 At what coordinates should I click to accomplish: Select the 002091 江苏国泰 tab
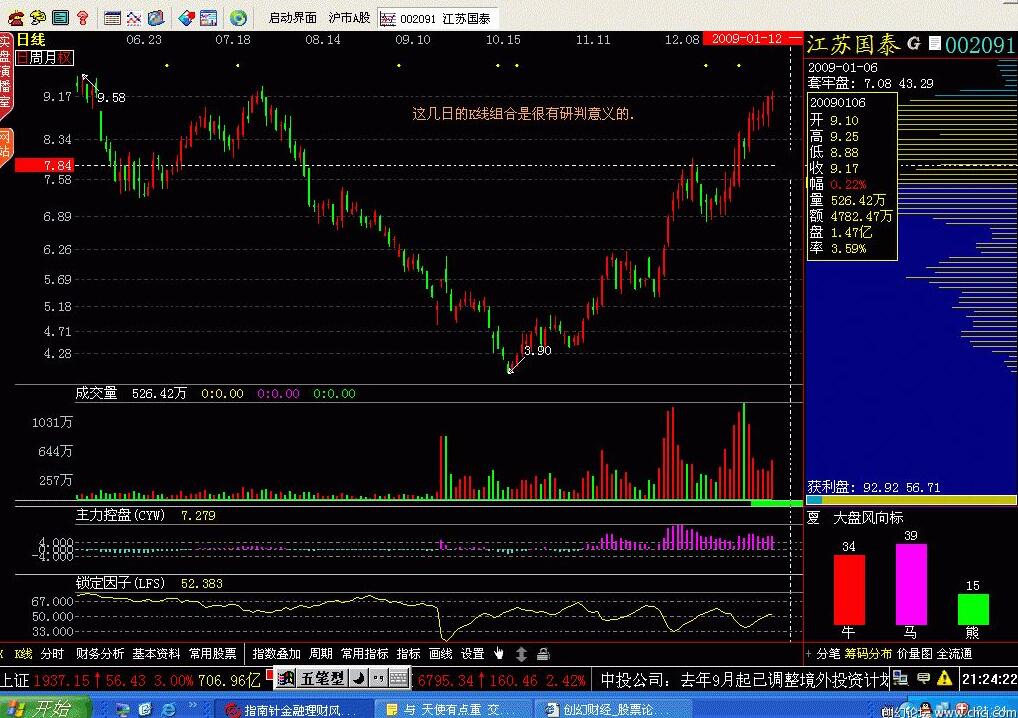[438, 19]
